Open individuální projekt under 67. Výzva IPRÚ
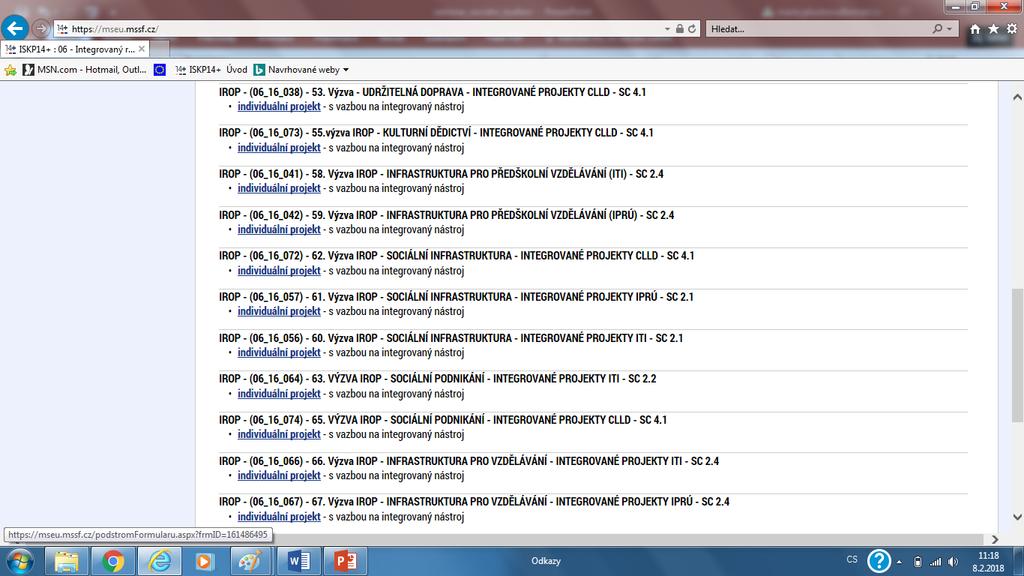1024x576 pixels. pos(279,517)
